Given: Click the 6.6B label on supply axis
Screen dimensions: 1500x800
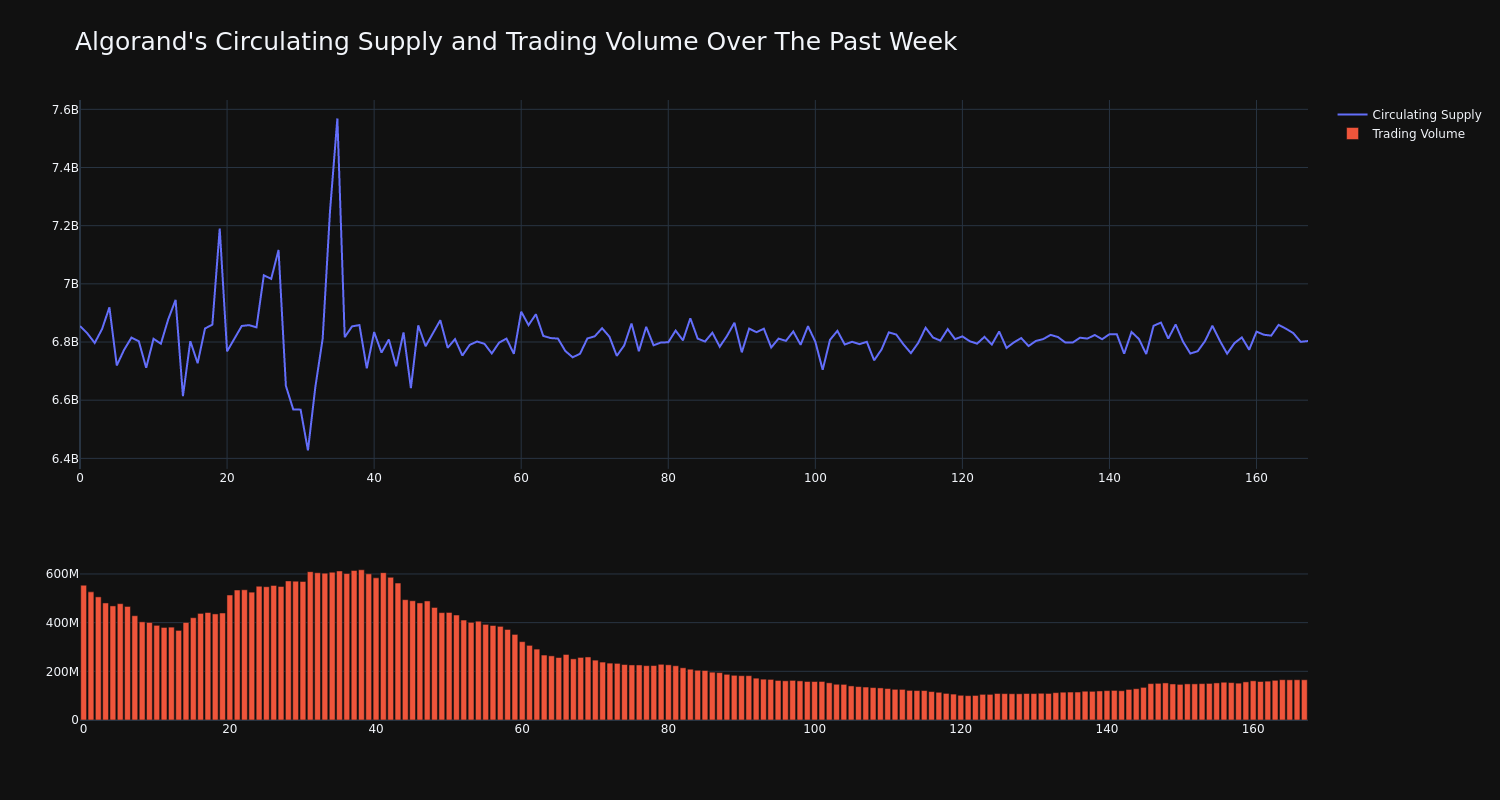Looking at the screenshot, I should 65,400.
